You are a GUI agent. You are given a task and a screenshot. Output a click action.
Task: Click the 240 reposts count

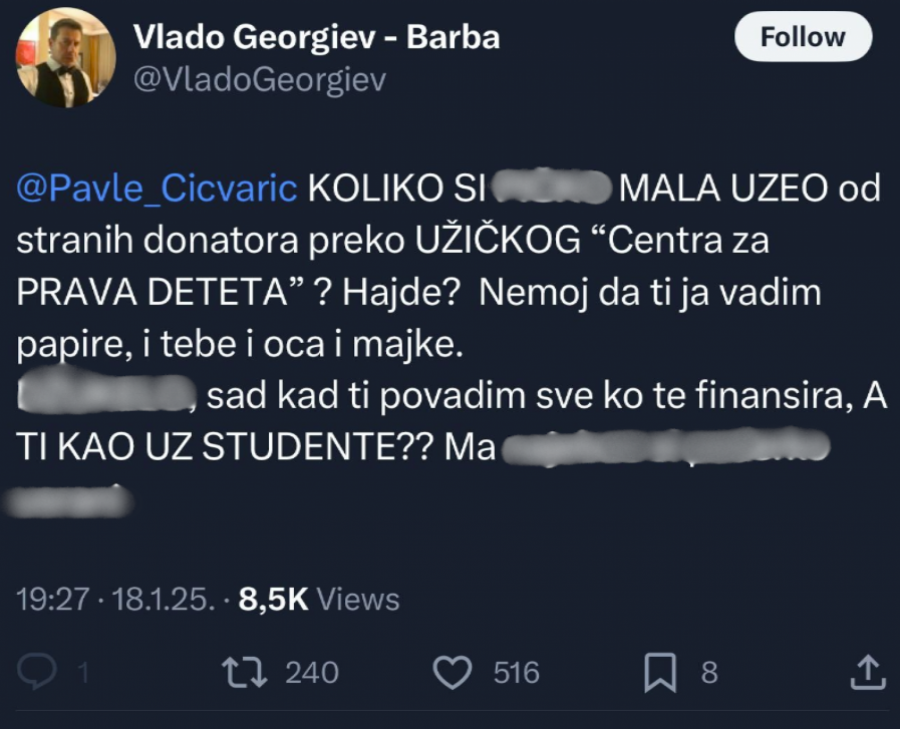pyautogui.click(x=312, y=673)
